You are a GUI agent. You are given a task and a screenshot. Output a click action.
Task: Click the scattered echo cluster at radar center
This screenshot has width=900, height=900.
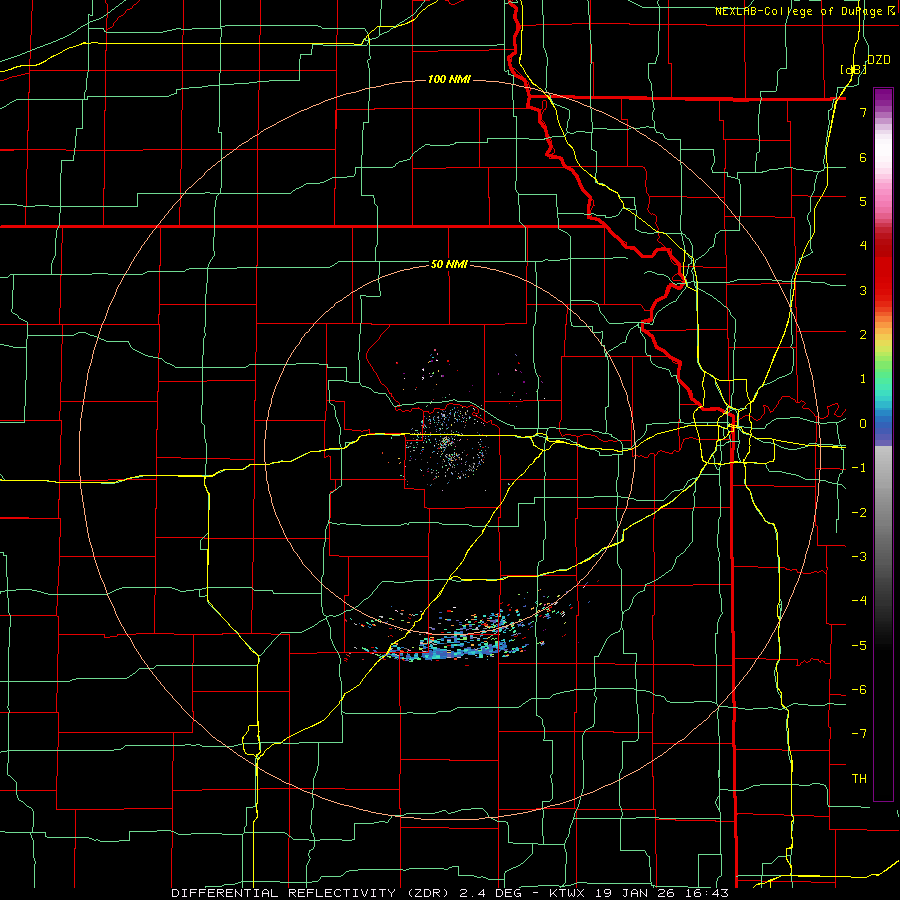(448, 445)
